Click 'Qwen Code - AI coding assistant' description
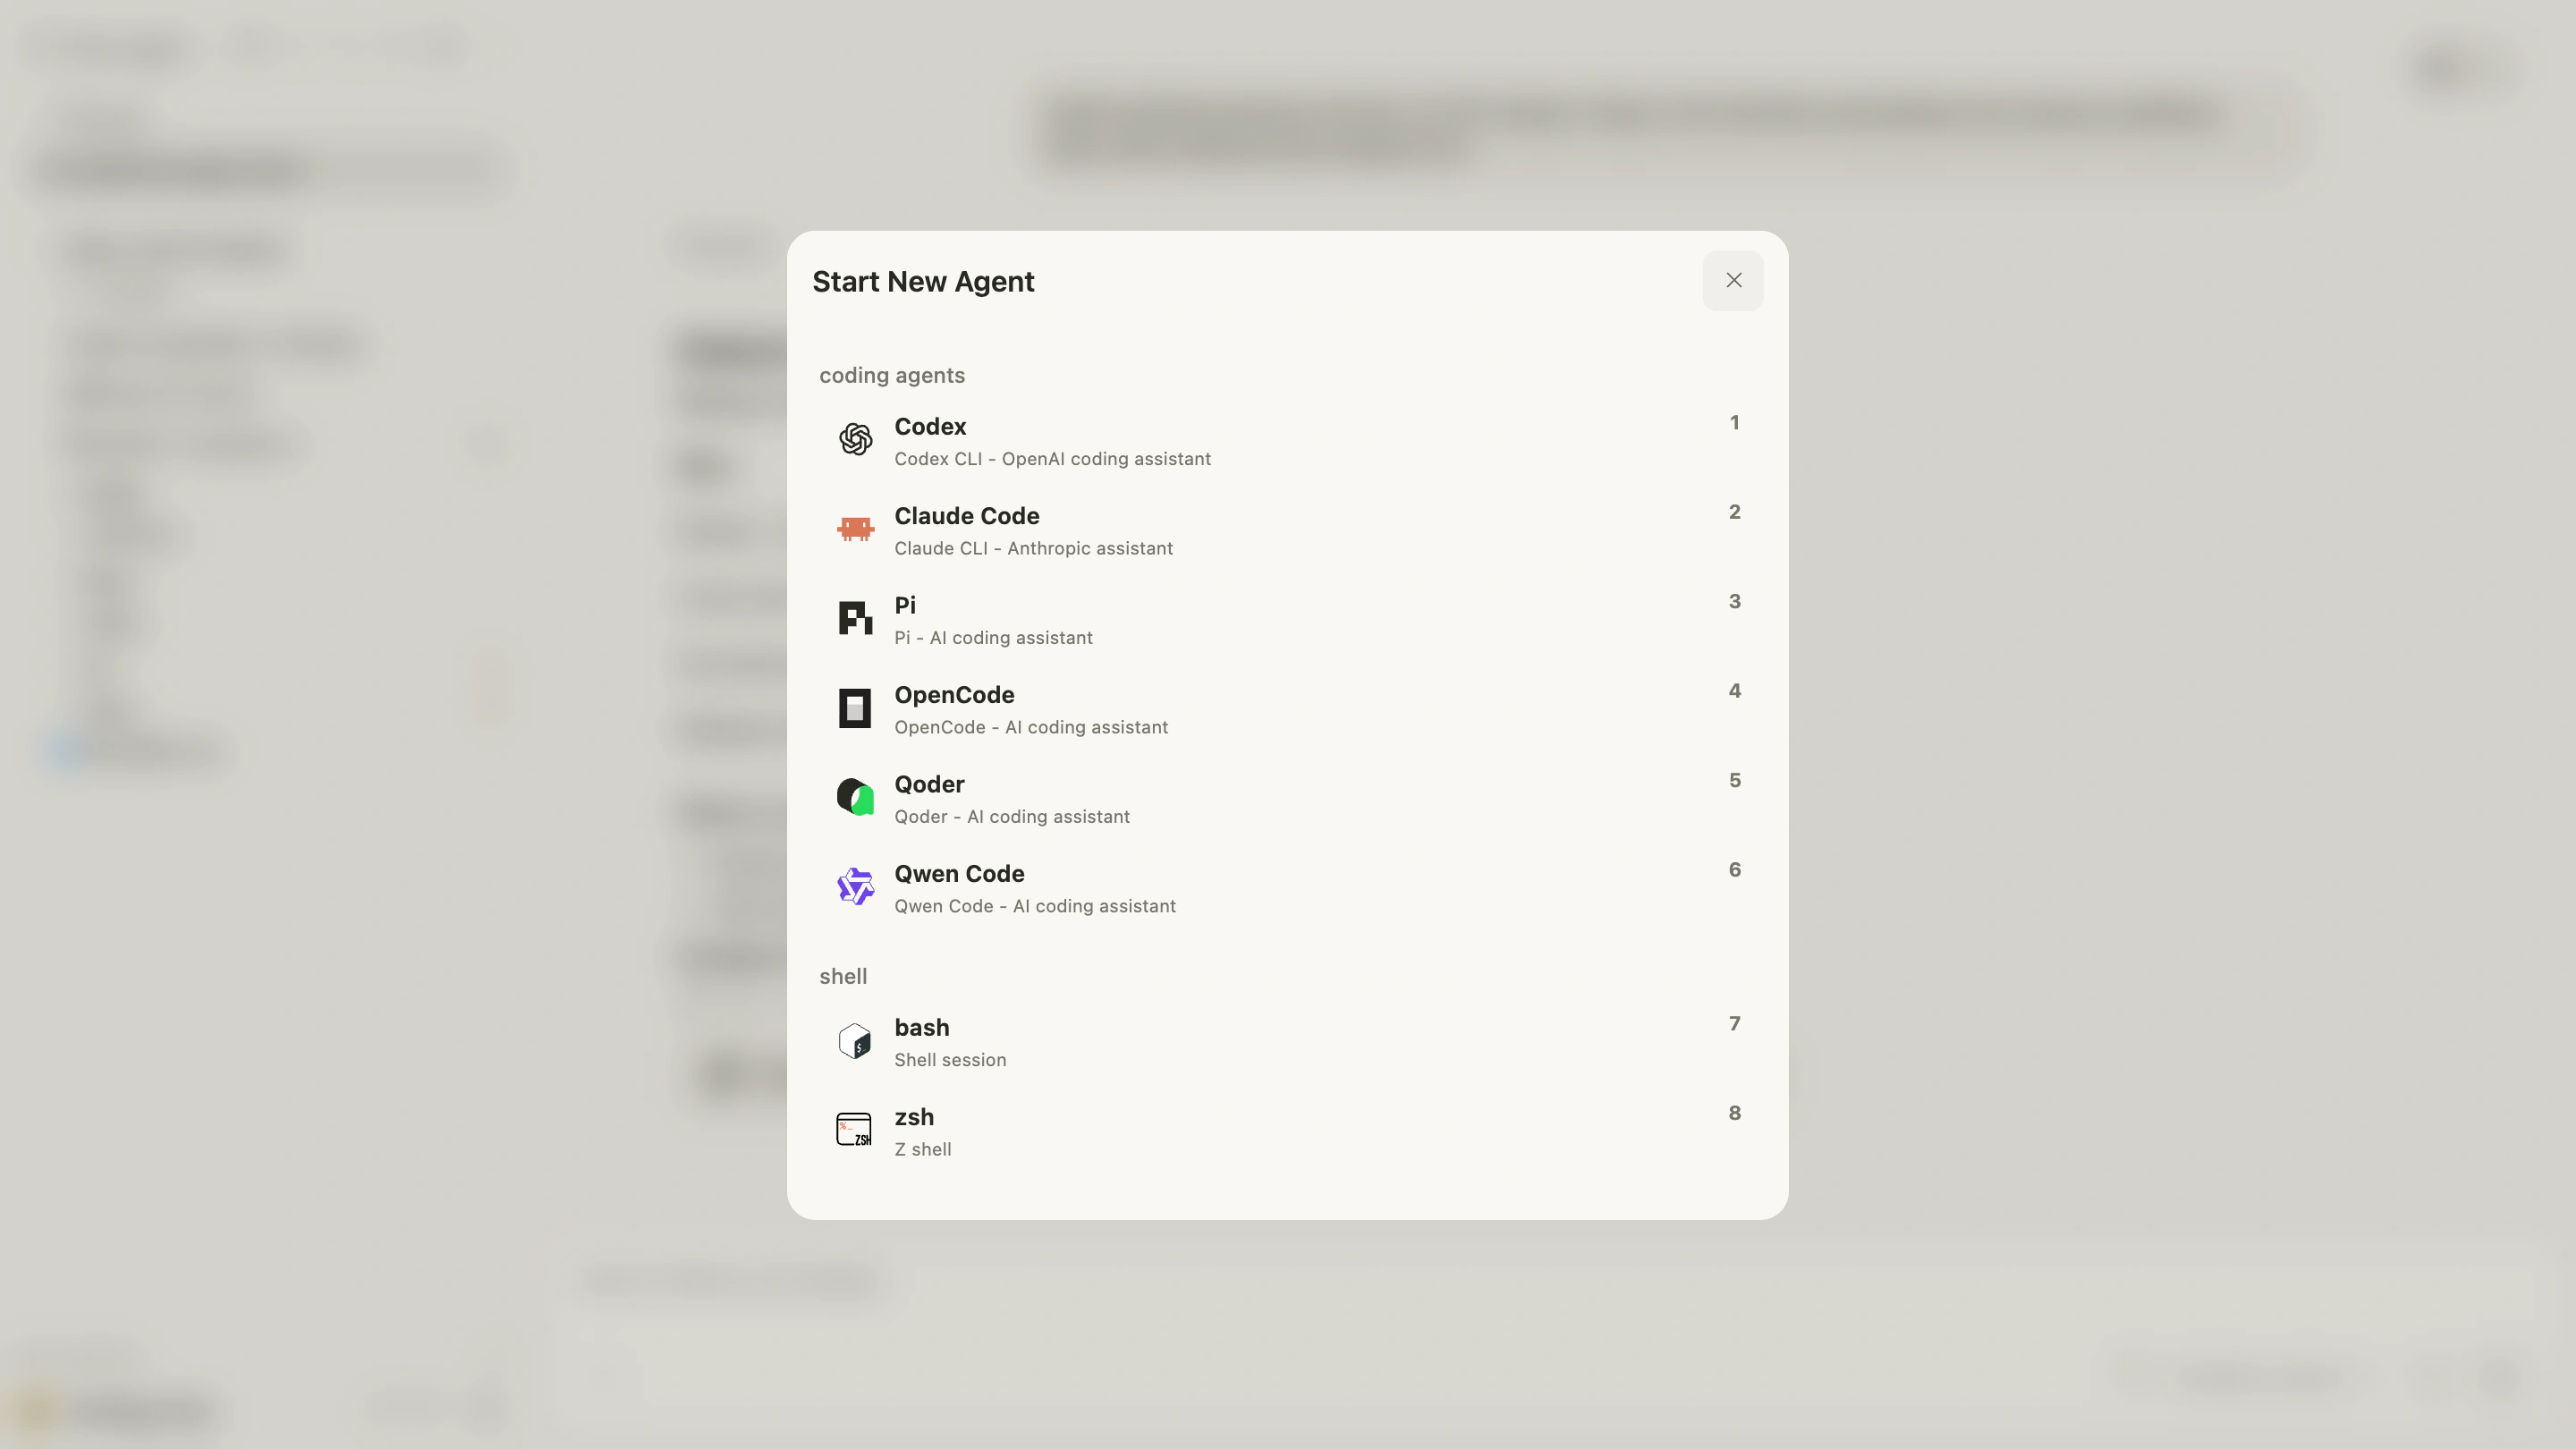2576x1449 pixels. pyautogui.click(x=1035, y=906)
